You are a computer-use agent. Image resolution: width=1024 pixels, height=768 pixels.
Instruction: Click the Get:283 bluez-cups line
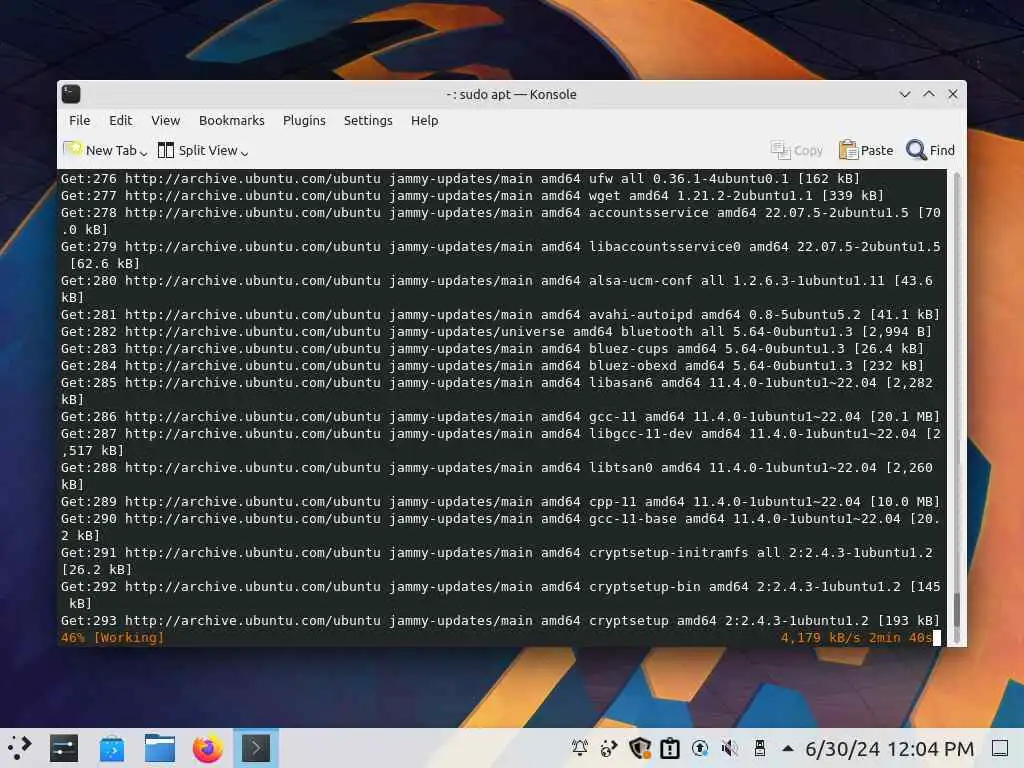[x=492, y=348]
